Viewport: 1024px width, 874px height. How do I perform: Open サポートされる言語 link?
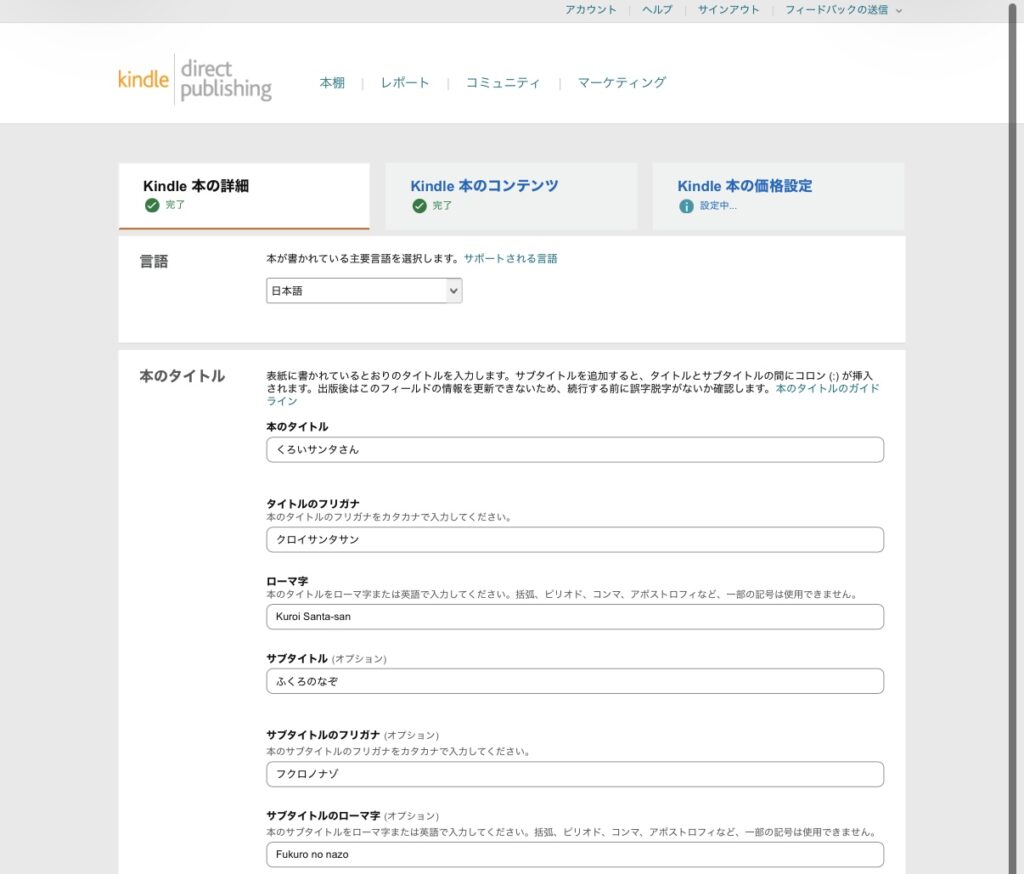(511, 259)
